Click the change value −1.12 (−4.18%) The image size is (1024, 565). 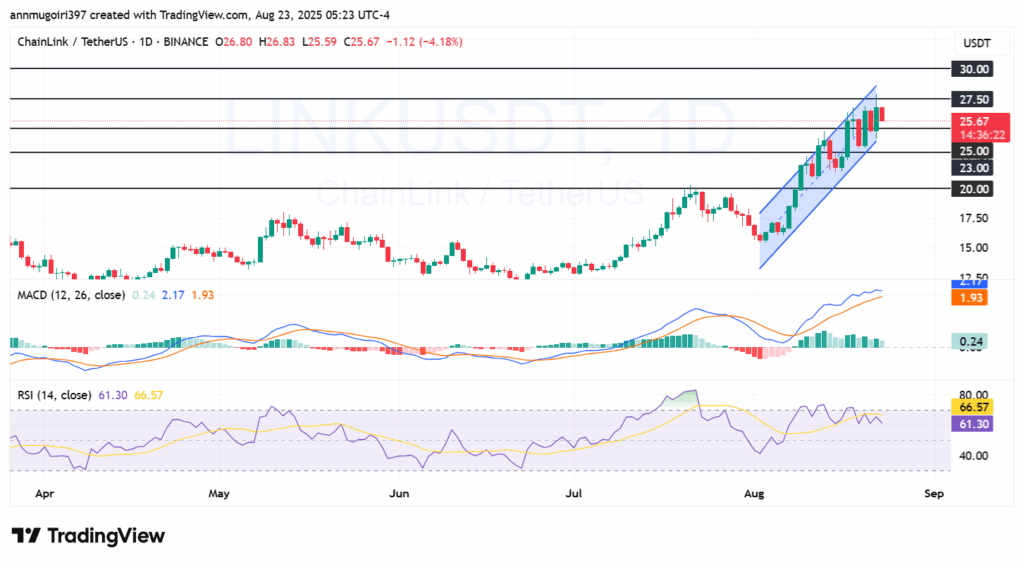424,42
